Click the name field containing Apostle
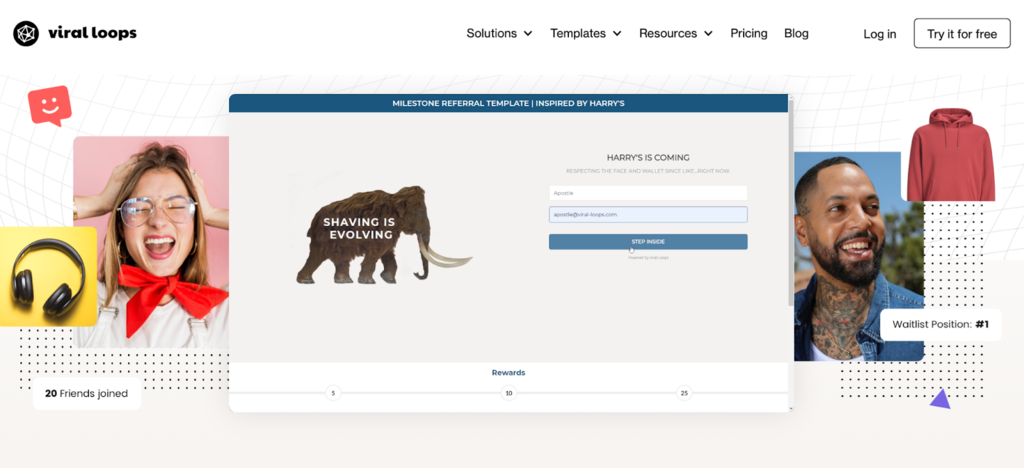The image size is (1024, 468). pyautogui.click(x=648, y=193)
